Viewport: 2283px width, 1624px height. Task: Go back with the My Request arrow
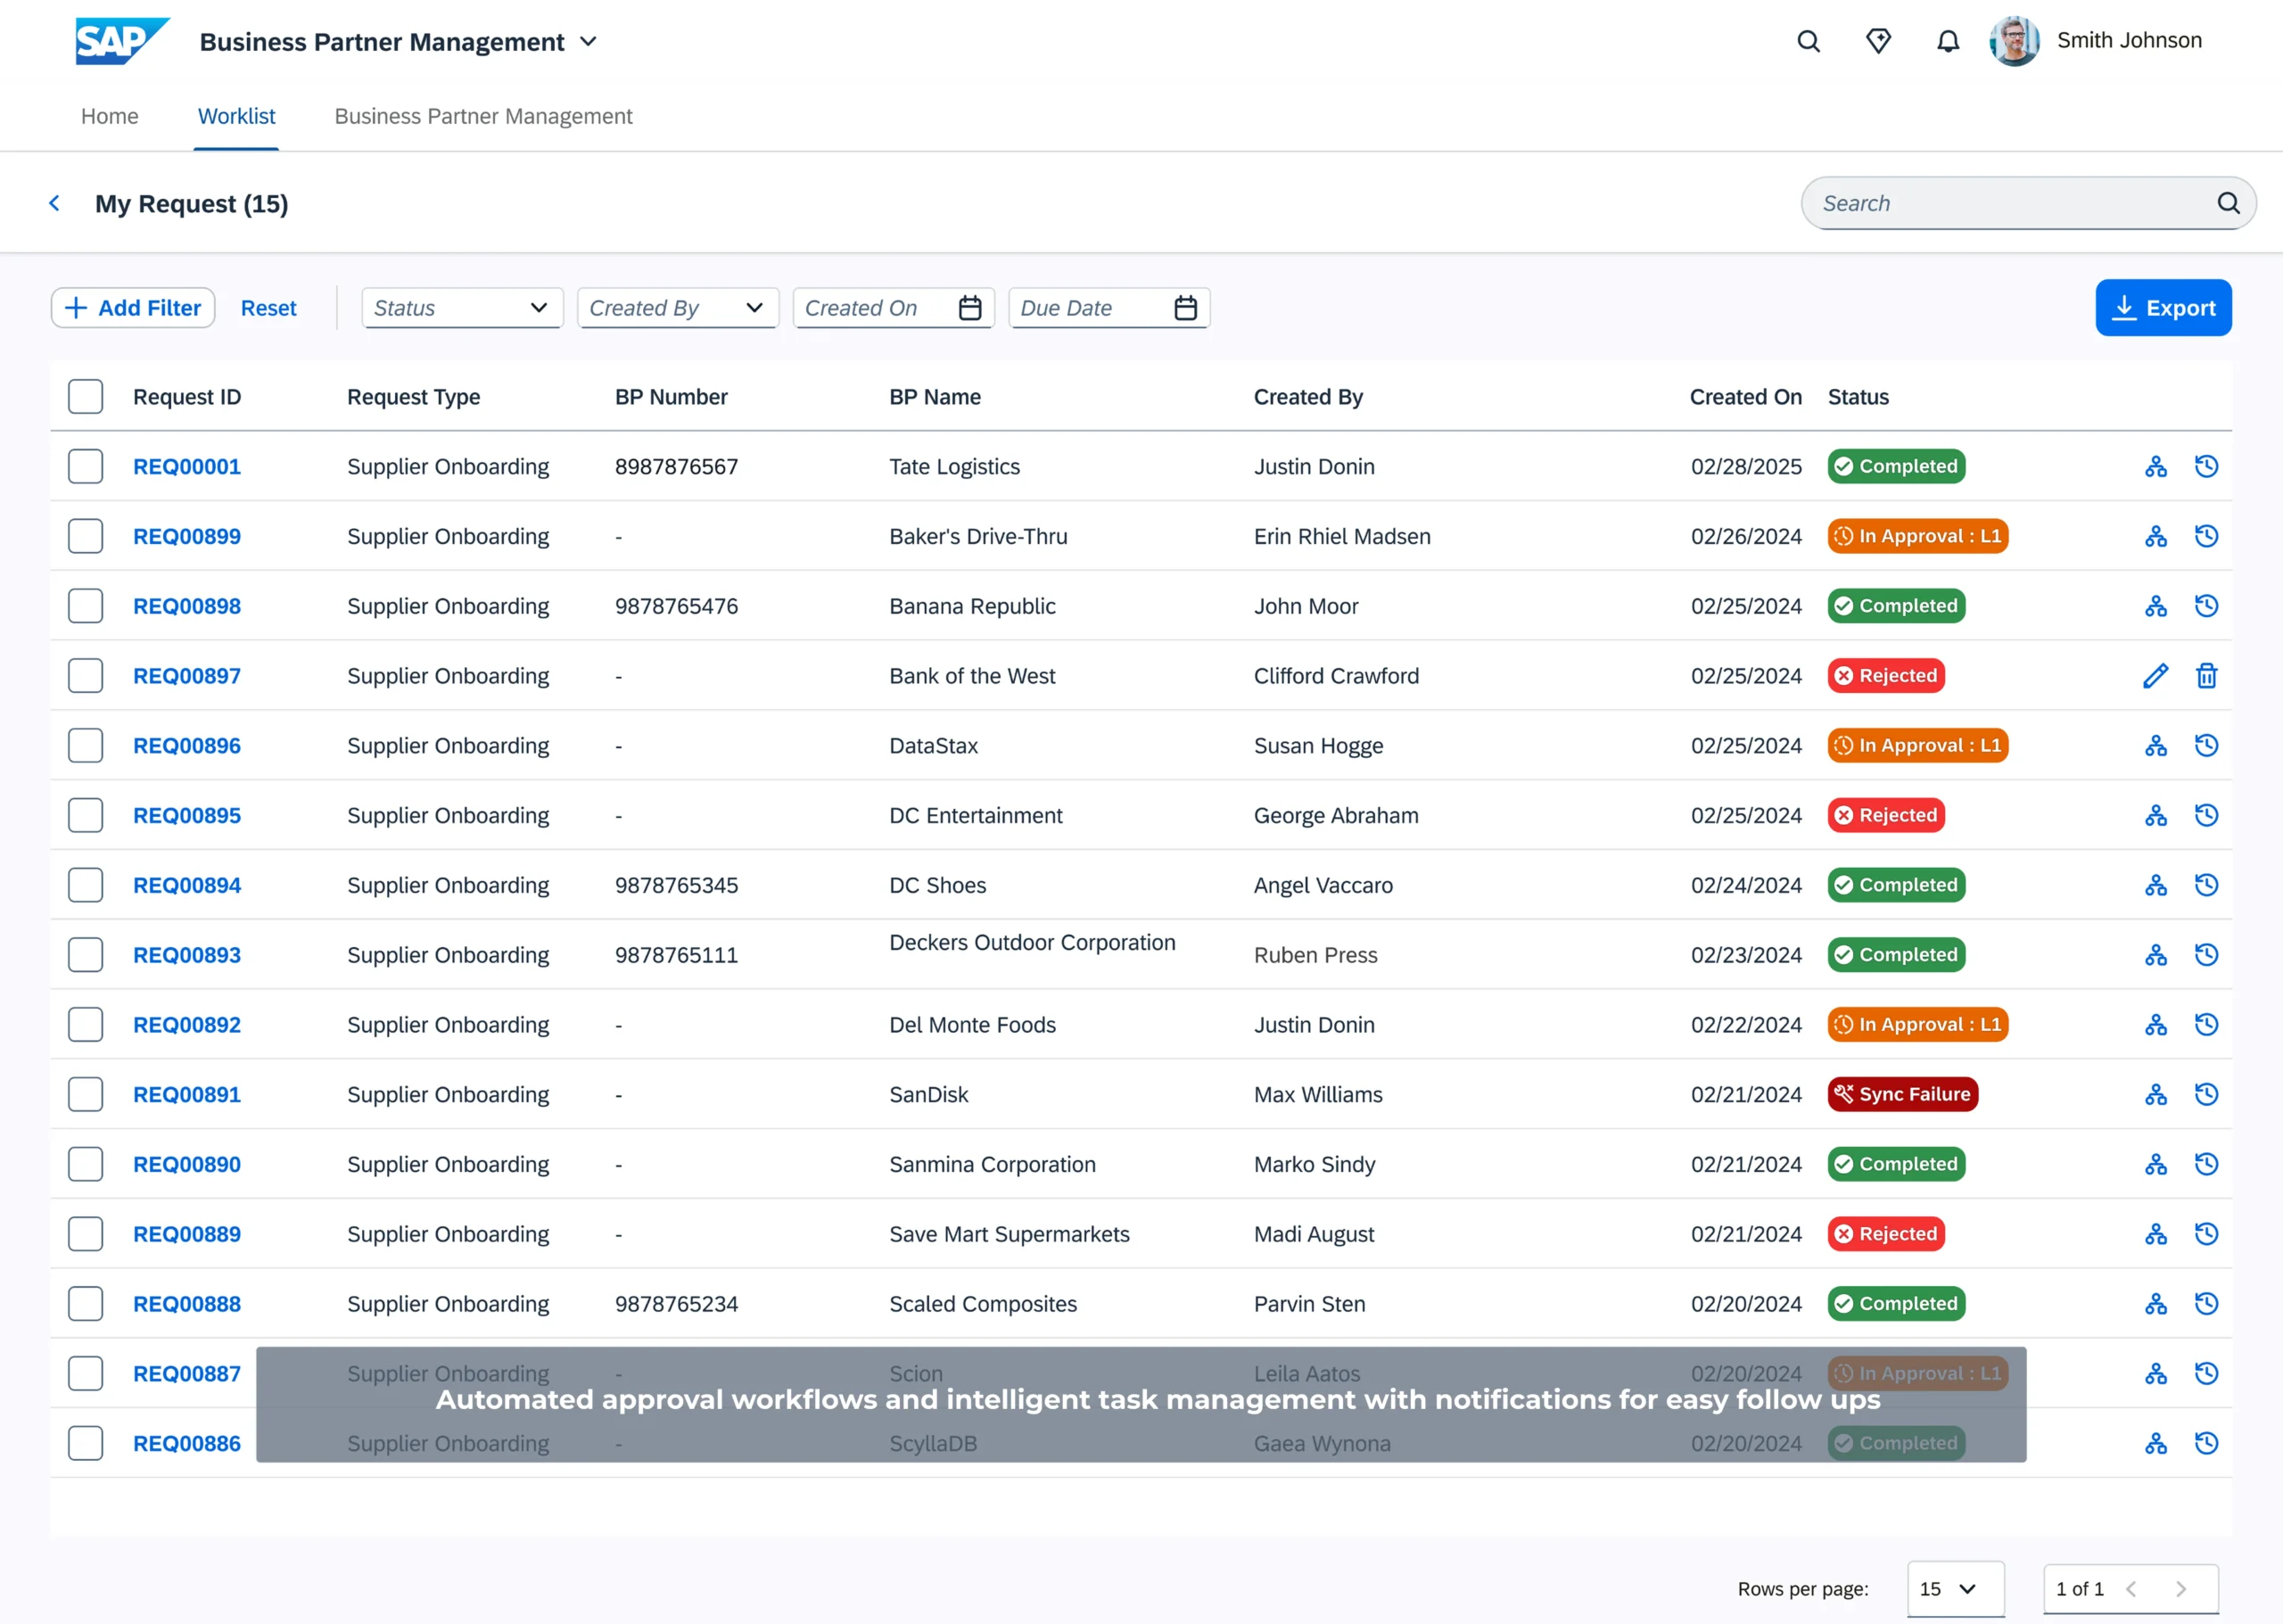(54, 203)
